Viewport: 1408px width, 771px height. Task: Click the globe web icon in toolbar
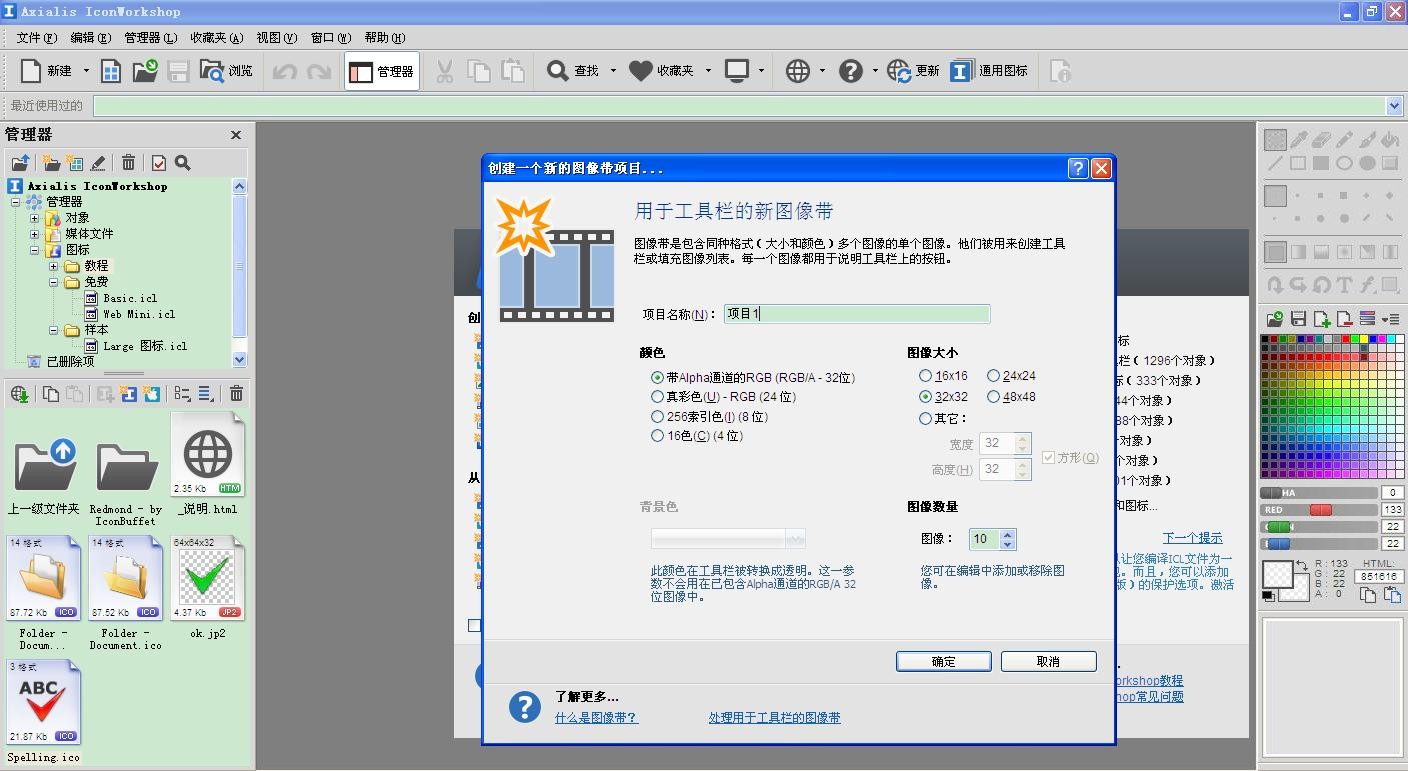coord(798,71)
